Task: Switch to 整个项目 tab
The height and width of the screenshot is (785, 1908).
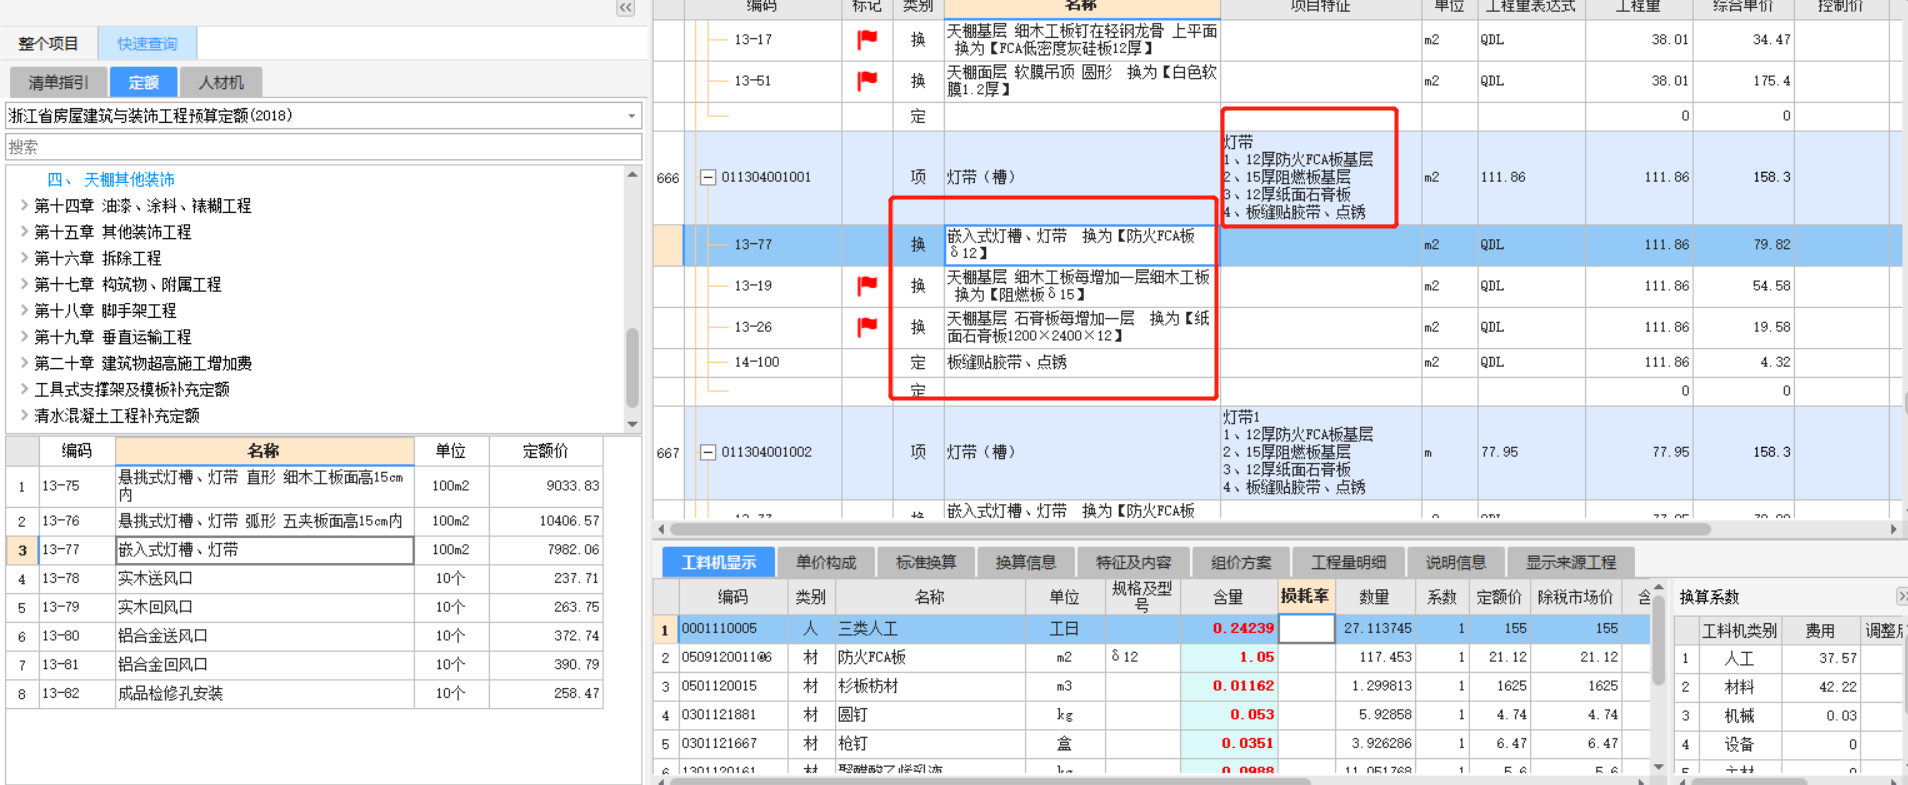Action: click(48, 44)
